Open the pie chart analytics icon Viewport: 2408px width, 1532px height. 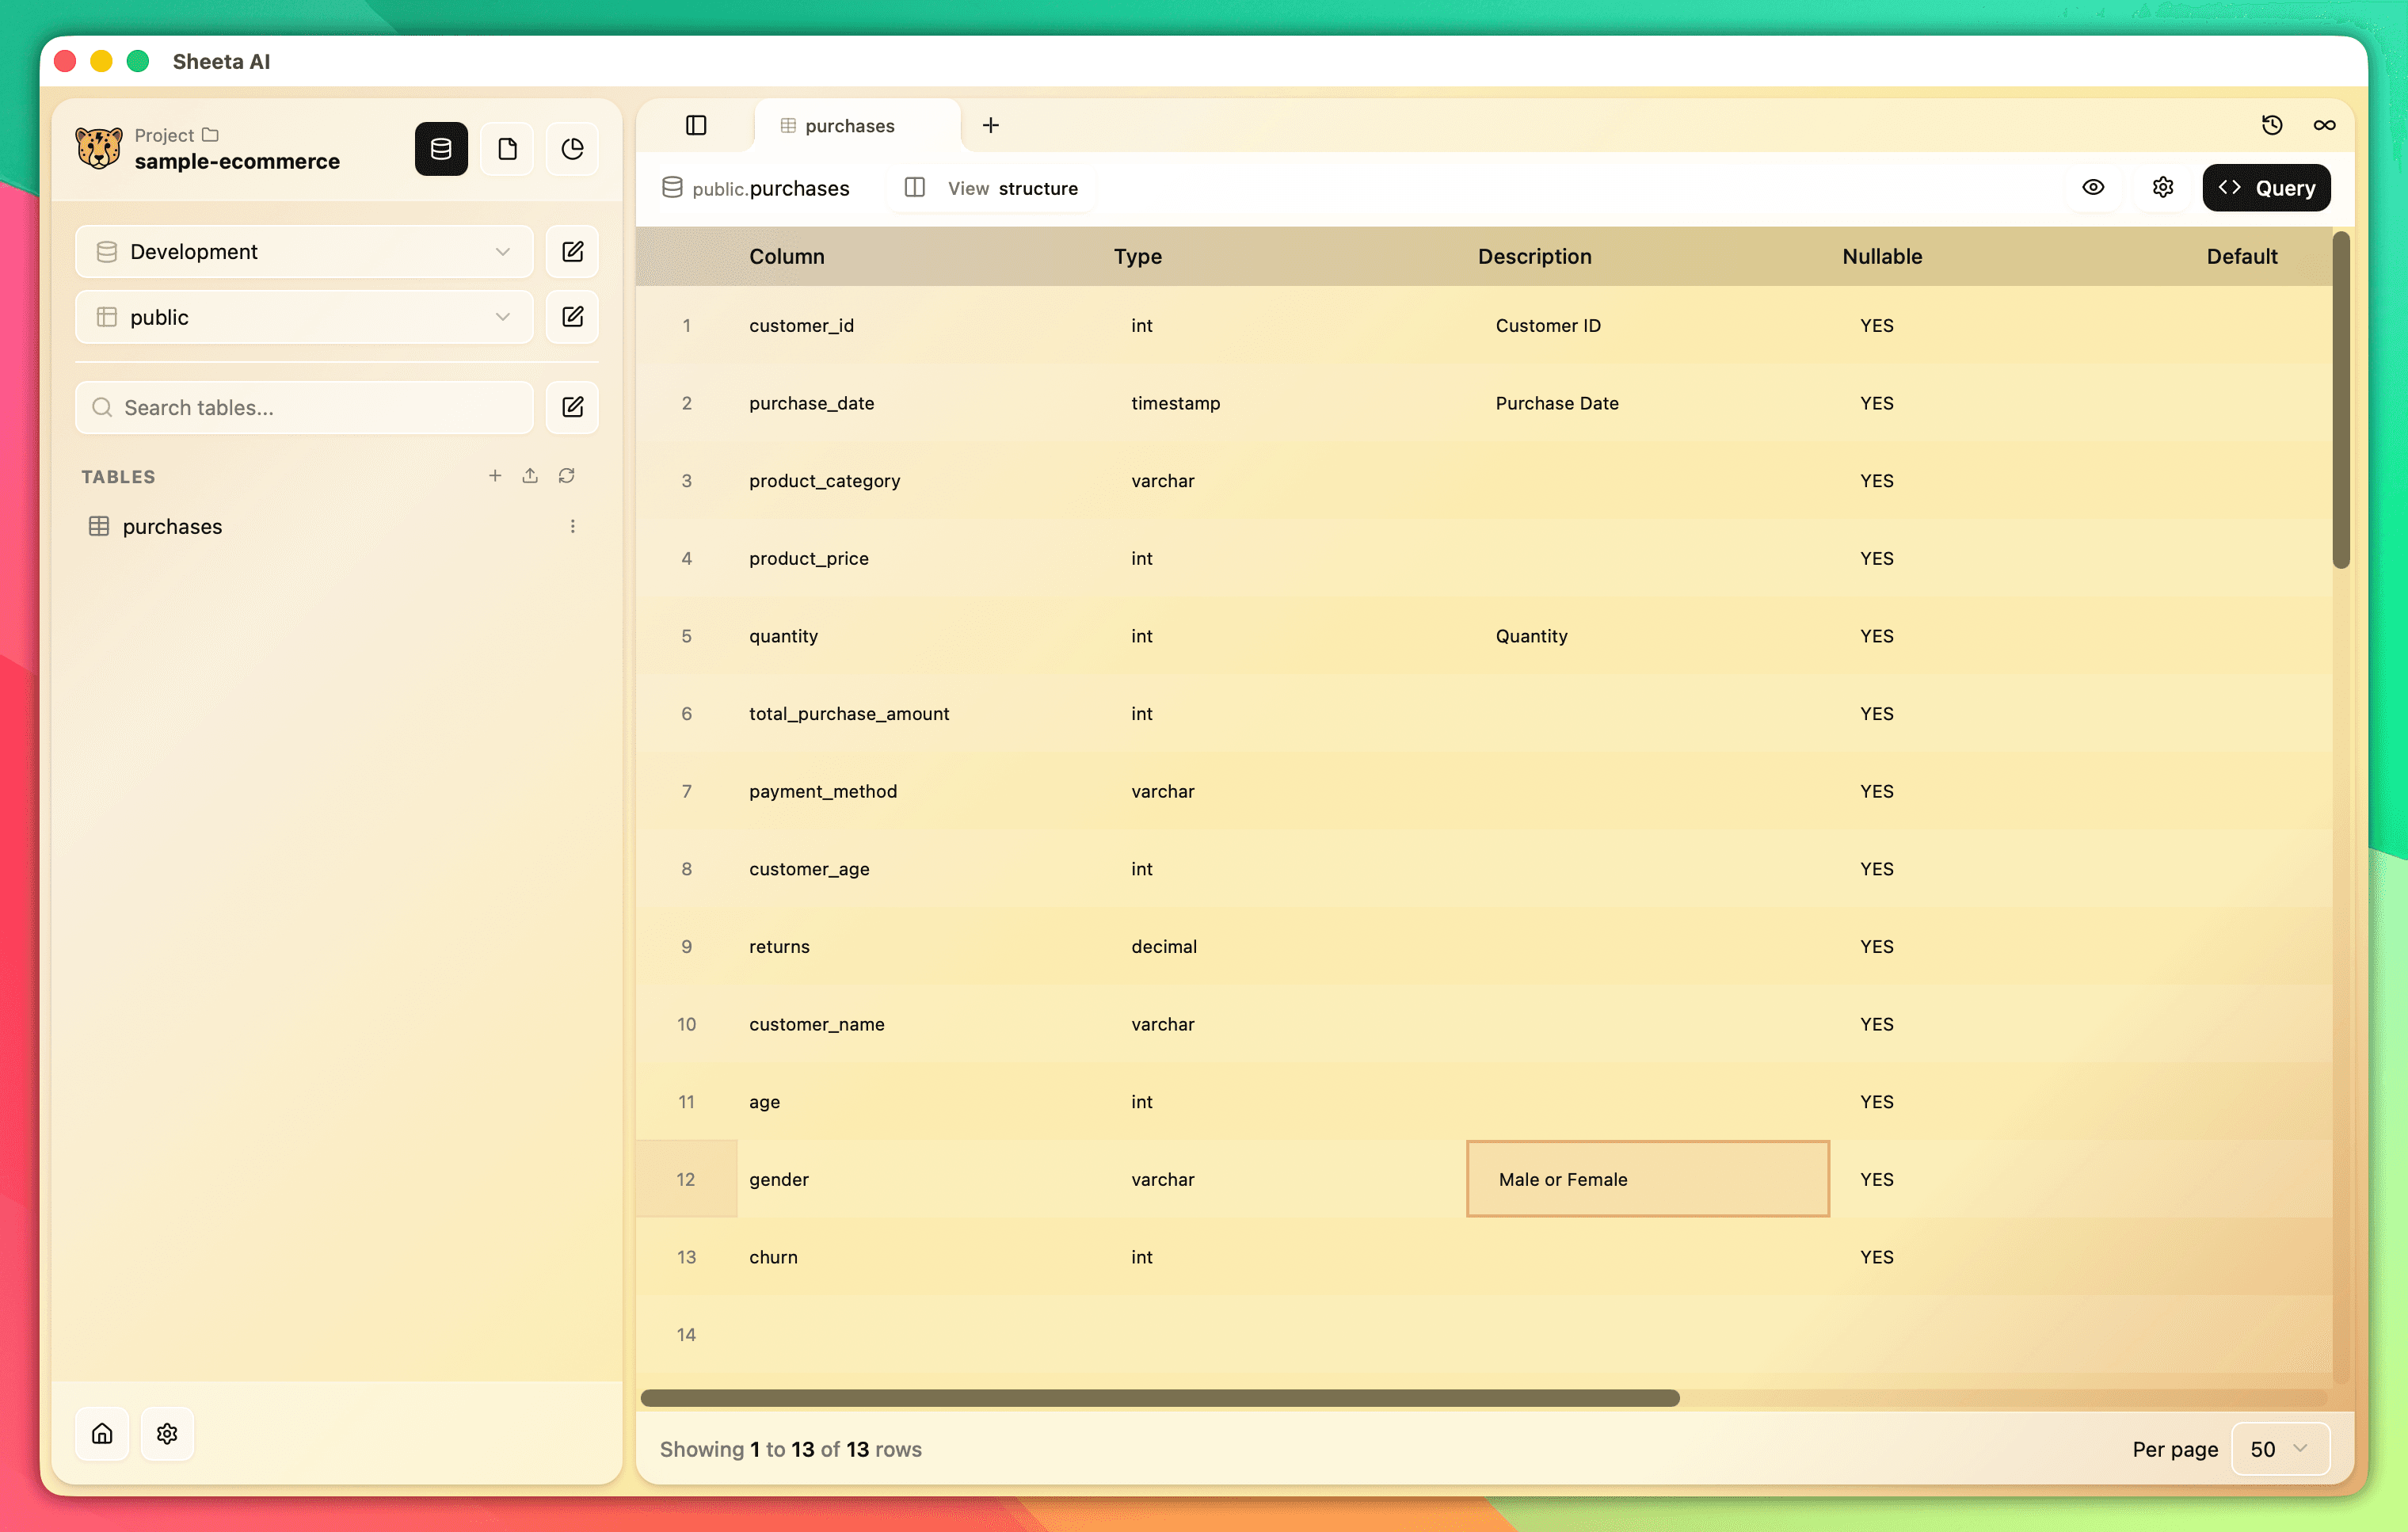pyautogui.click(x=572, y=148)
